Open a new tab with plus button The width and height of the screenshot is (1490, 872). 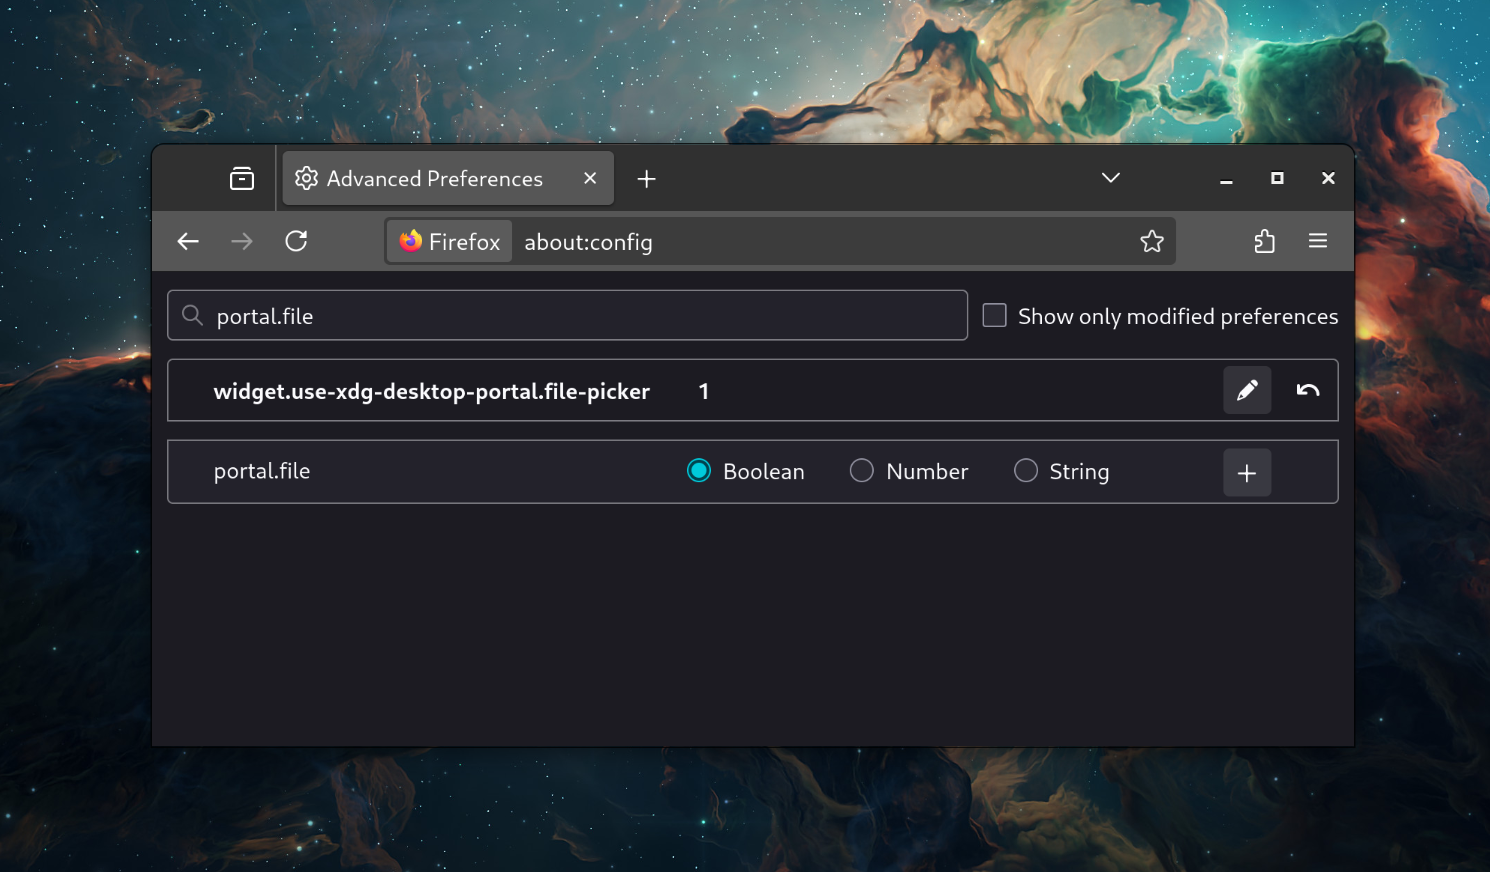click(647, 179)
